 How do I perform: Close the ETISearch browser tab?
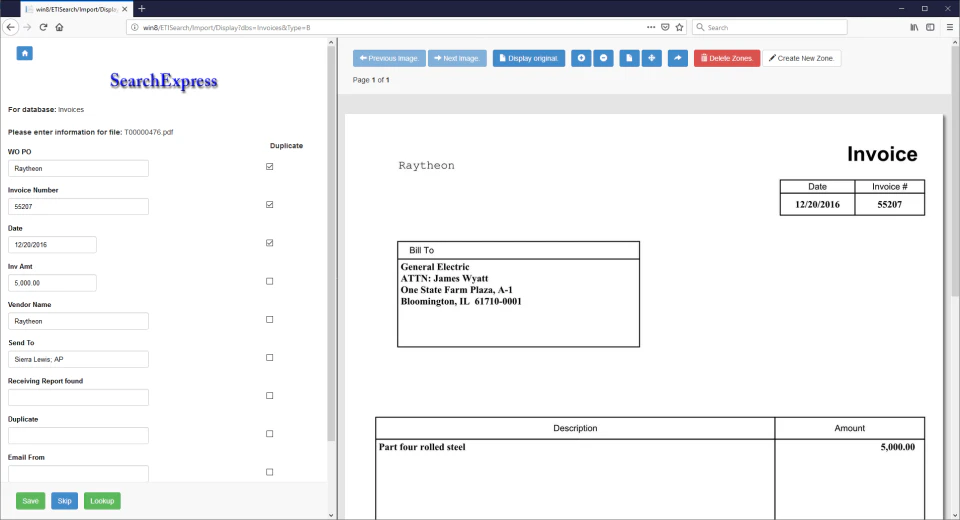point(124,9)
